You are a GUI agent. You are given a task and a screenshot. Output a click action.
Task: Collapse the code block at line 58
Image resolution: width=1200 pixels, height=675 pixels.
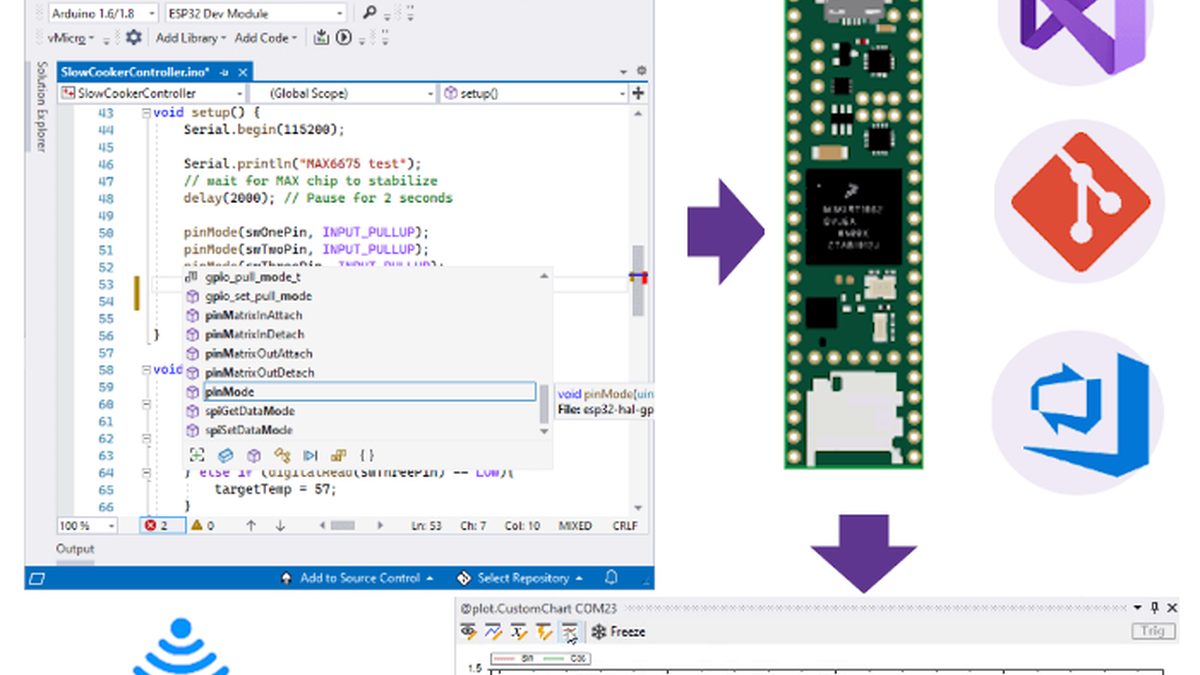coord(146,370)
